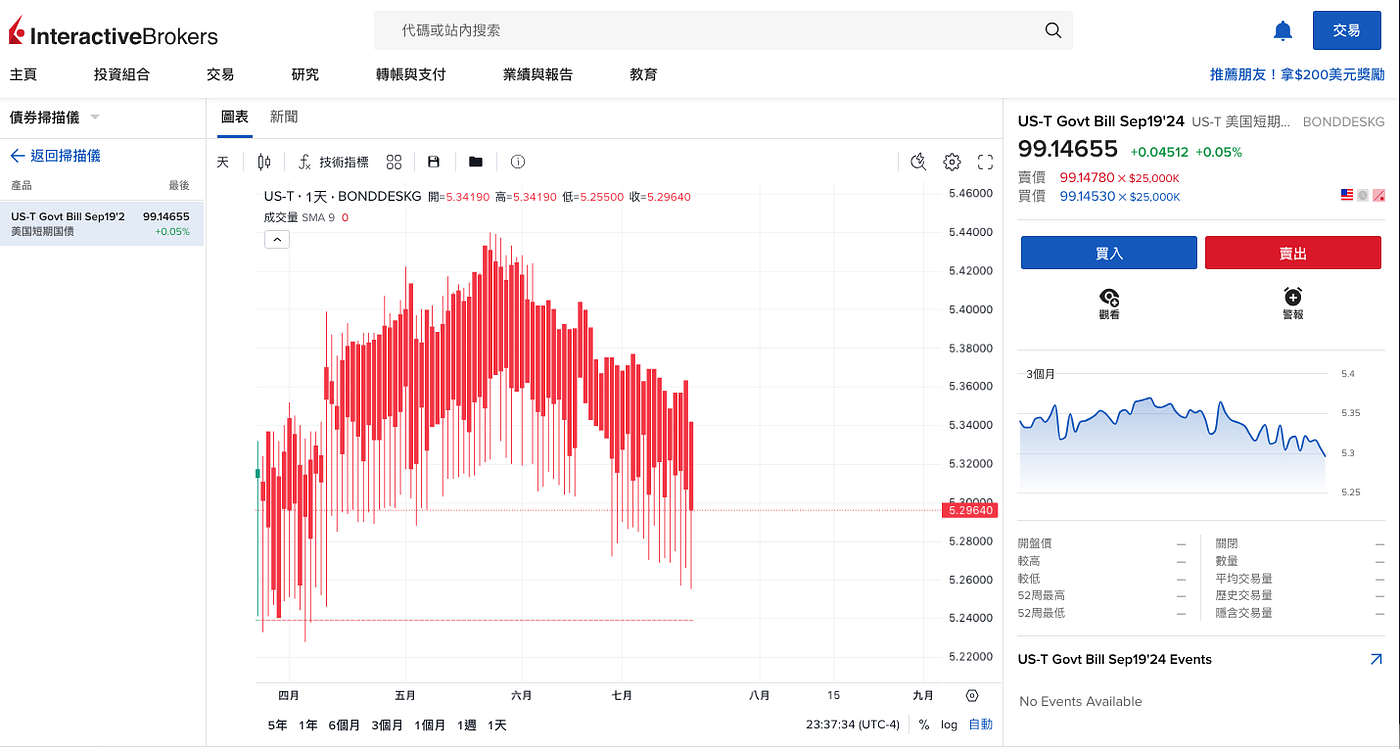Open events arrow link icon
Viewport: 1400px width, 749px height.
[1376, 659]
